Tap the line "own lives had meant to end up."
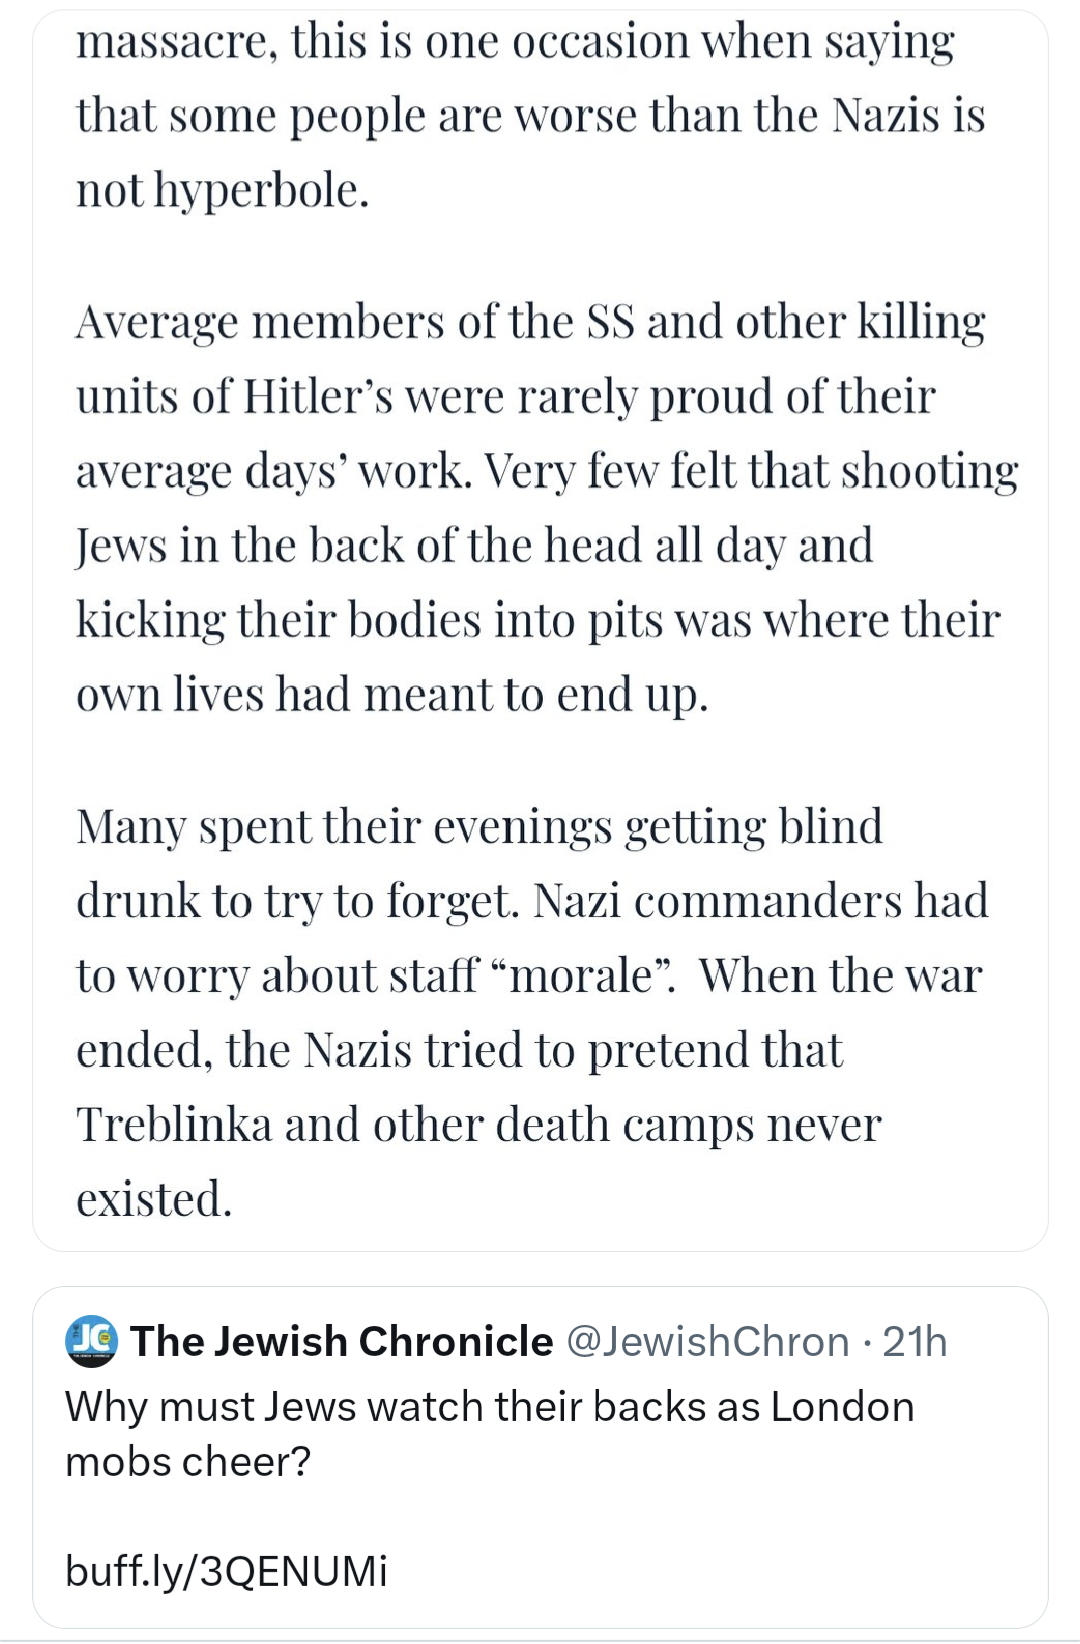This screenshot has height=1644, width=1080. pos(392,694)
